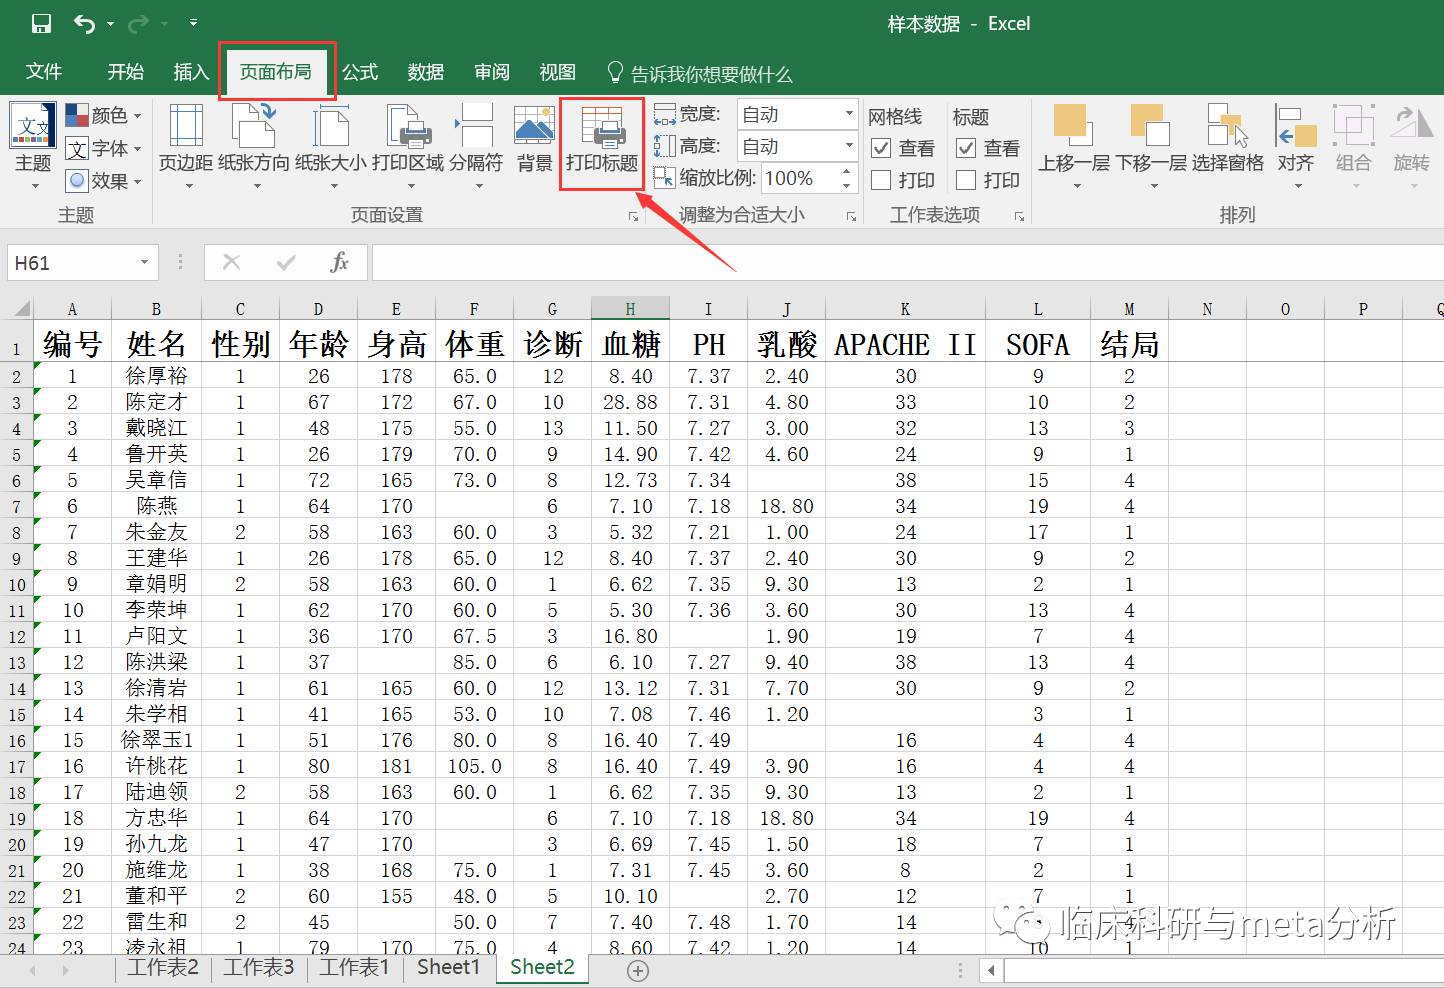The image size is (1444, 988).
Task: Switch to the 开始 ribbon tab
Action: click(x=126, y=72)
